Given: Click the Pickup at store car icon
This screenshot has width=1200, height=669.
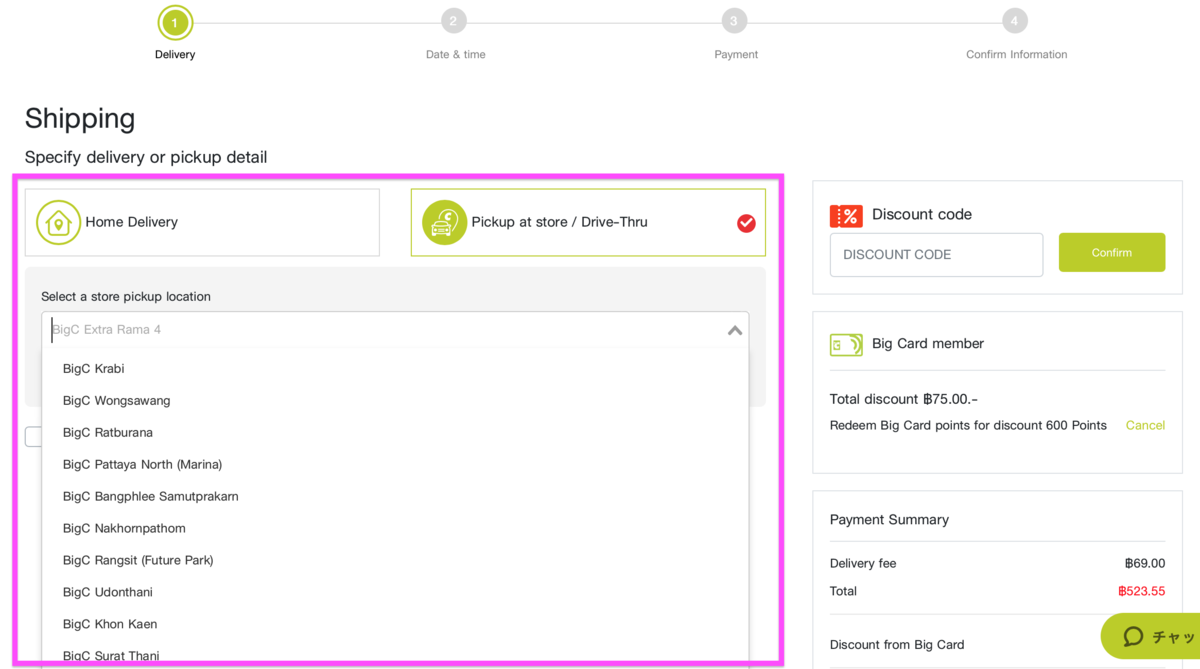Looking at the screenshot, I should (444, 222).
